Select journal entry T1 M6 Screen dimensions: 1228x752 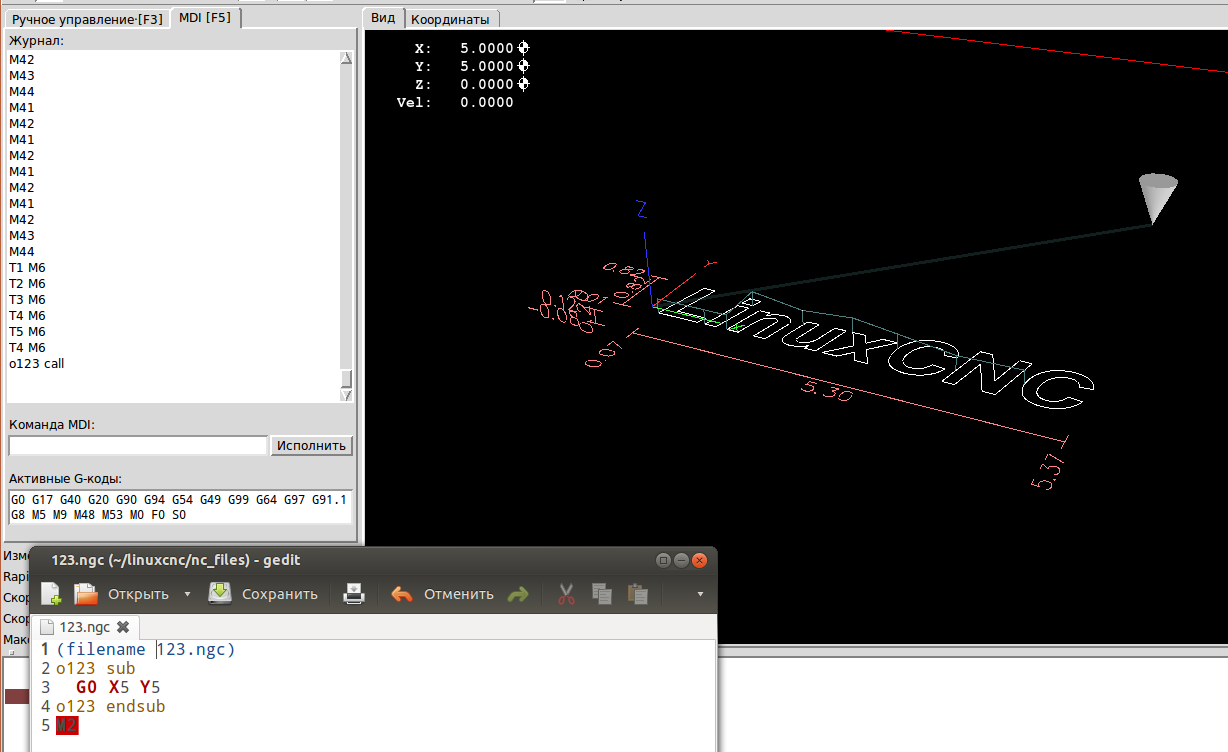pos(27,268)
